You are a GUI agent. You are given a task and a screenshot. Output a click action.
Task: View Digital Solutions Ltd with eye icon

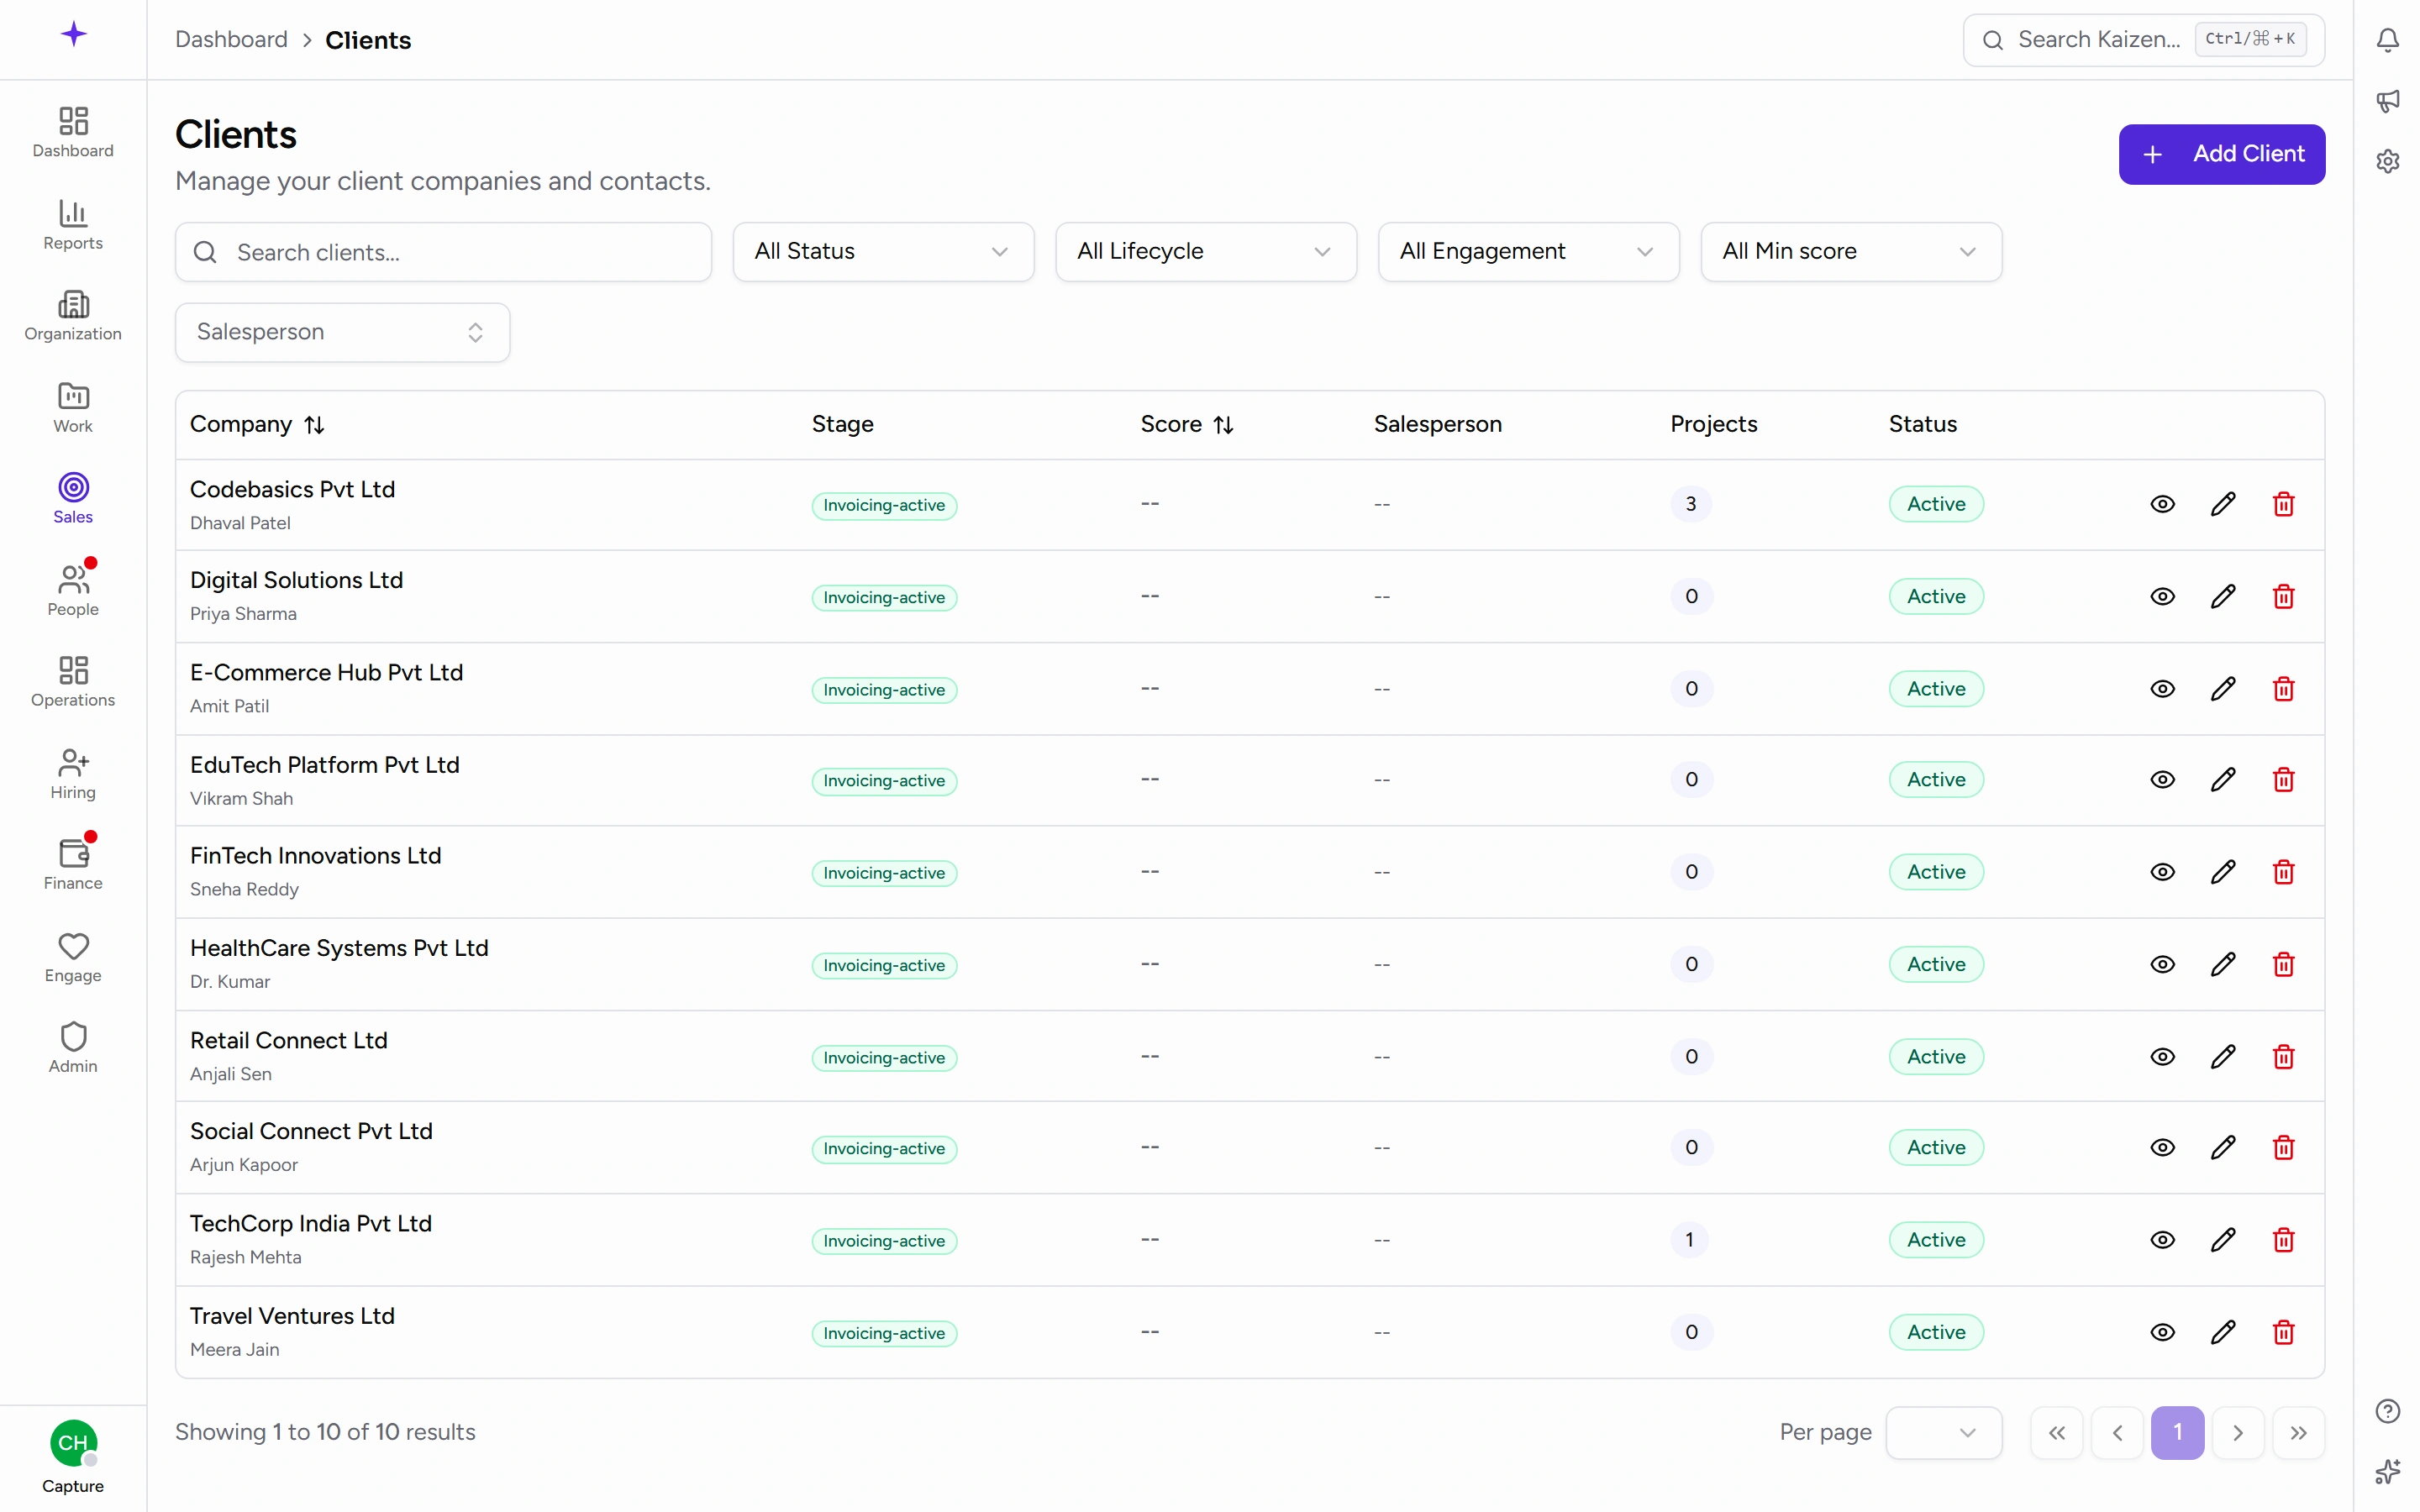pos(2162,597)
